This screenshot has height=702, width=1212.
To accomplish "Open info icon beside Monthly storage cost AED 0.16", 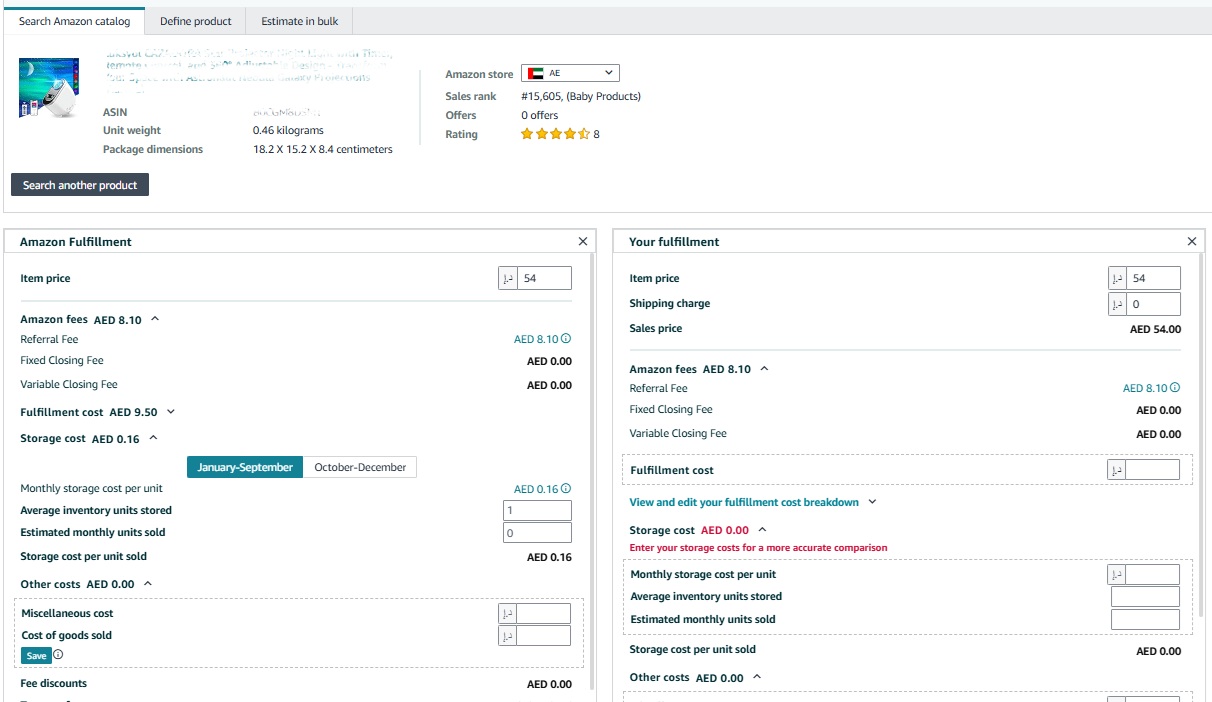I will [566, 489].
